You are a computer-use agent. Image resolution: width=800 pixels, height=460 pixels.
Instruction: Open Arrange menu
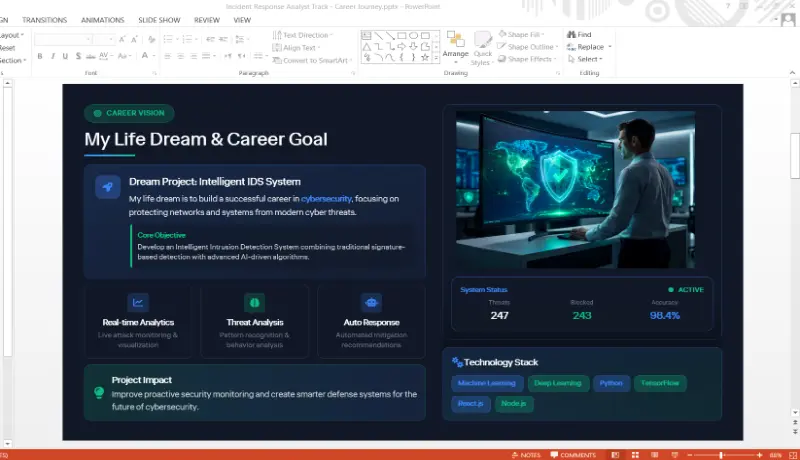click(x=456, y=47)
